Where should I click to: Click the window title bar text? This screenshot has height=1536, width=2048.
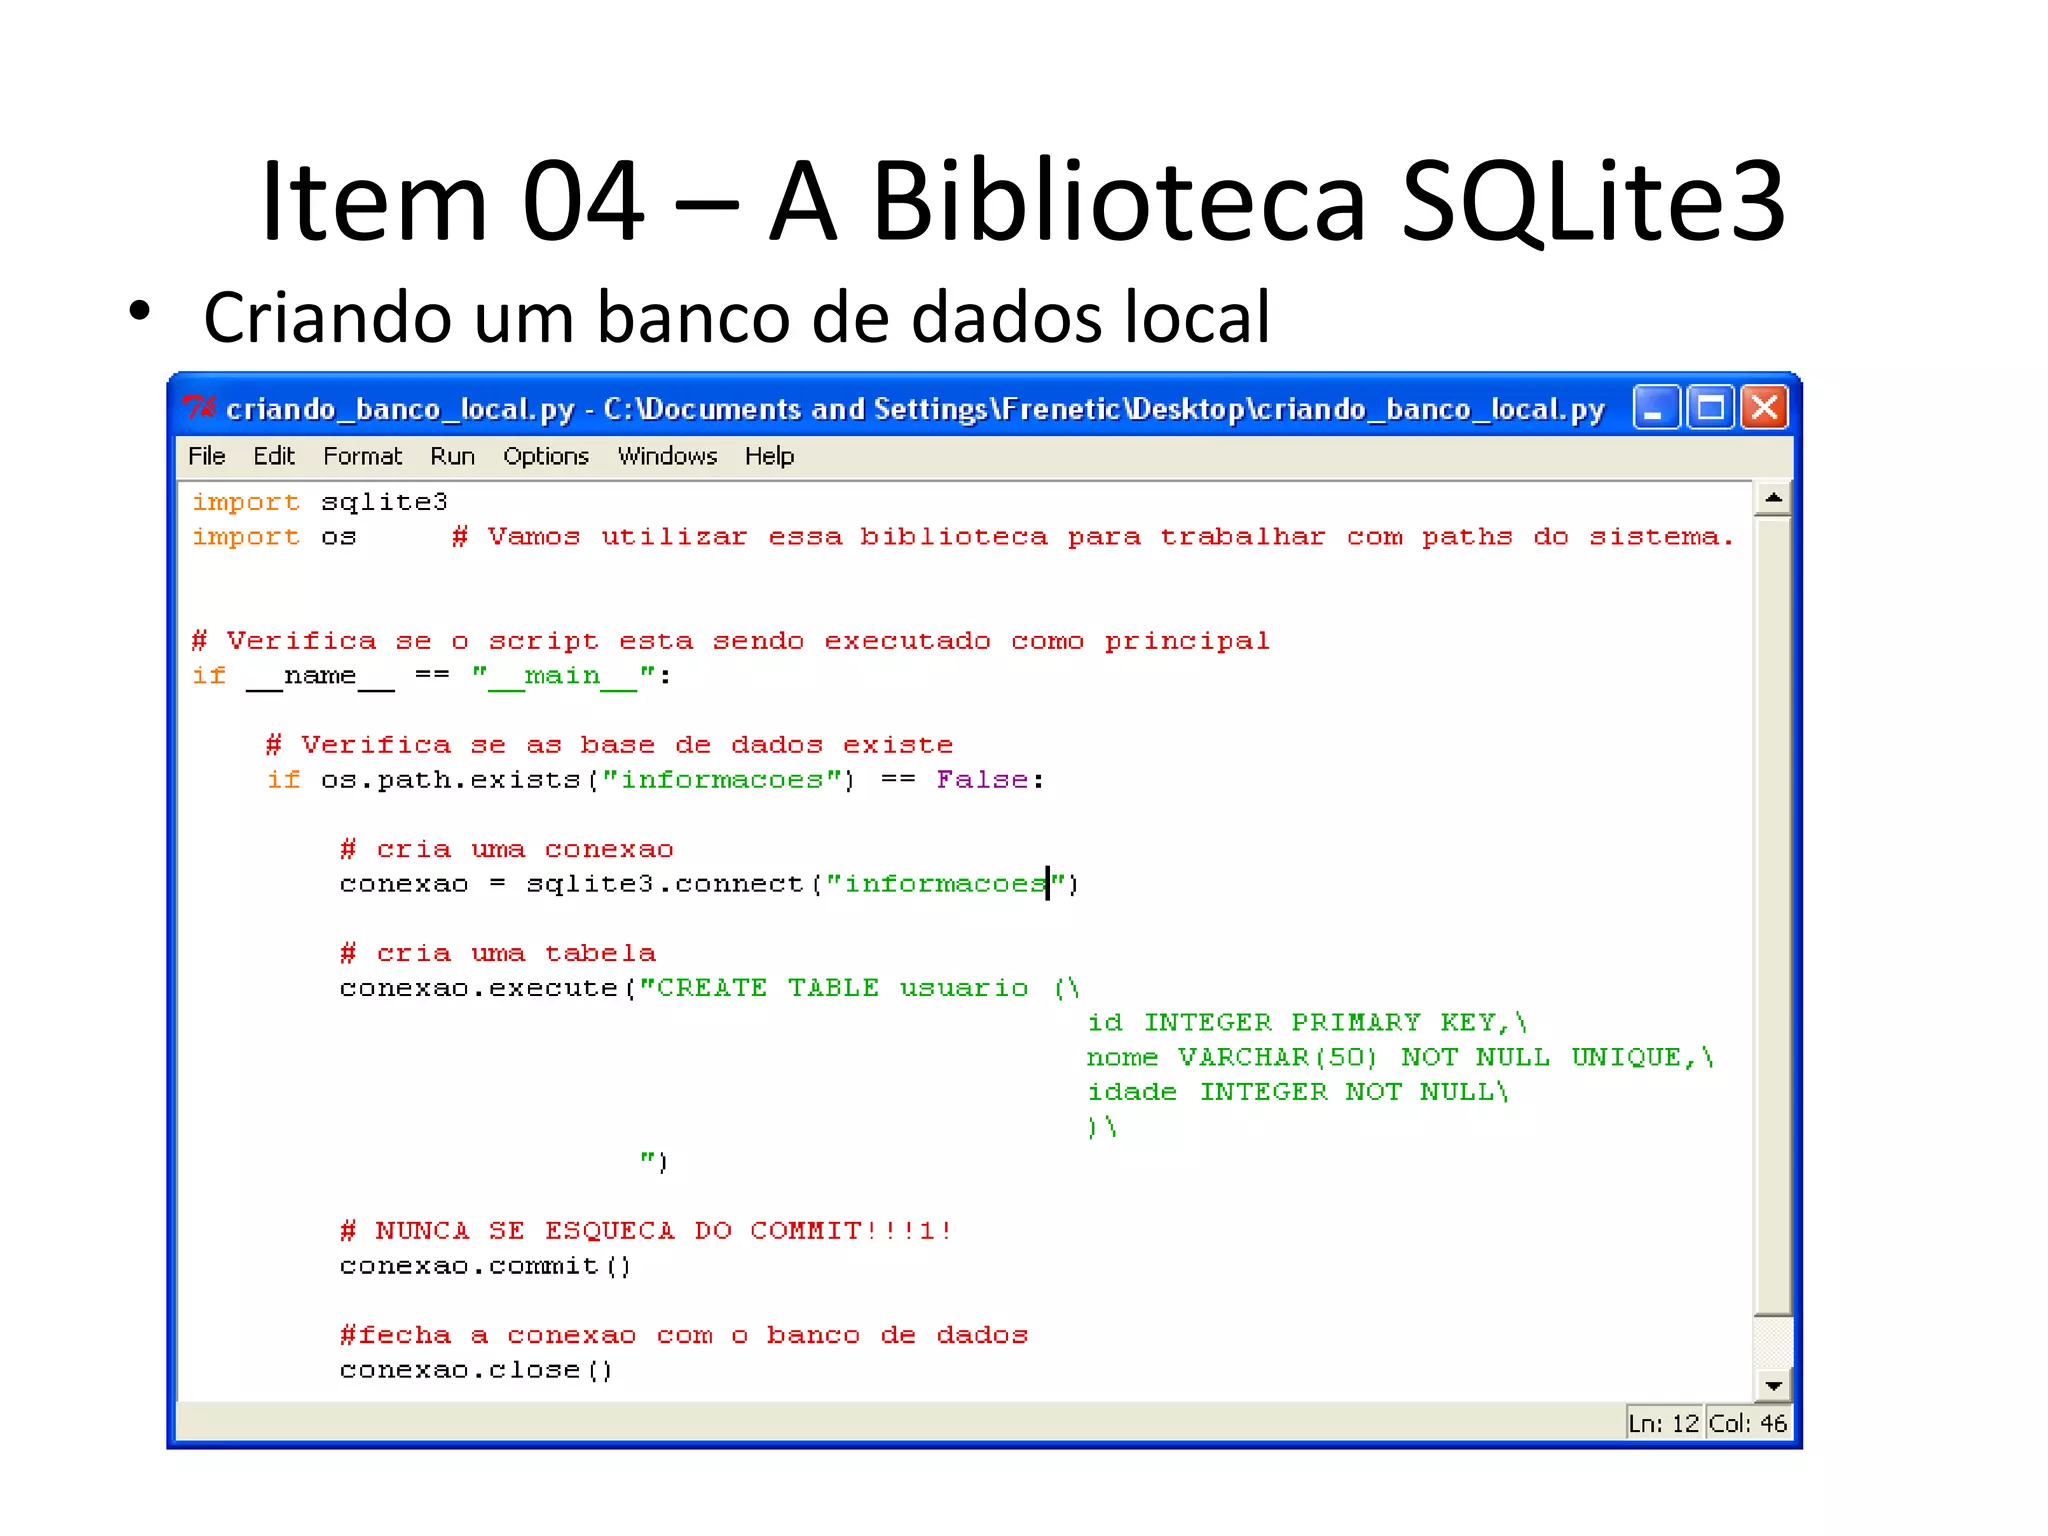point(915,408)
